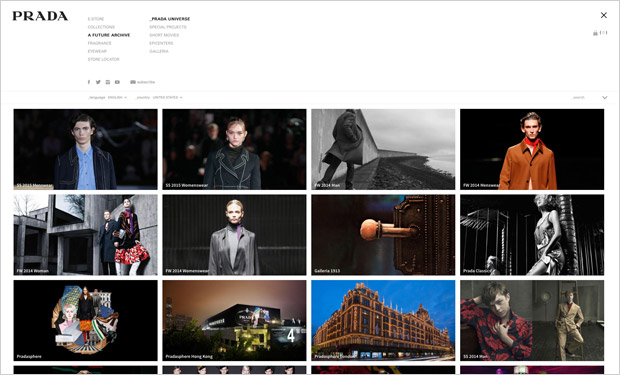Open the shopping bag icon
This screenshot has height=375, width=620.
pyautogui.click(x=595, y=33)
